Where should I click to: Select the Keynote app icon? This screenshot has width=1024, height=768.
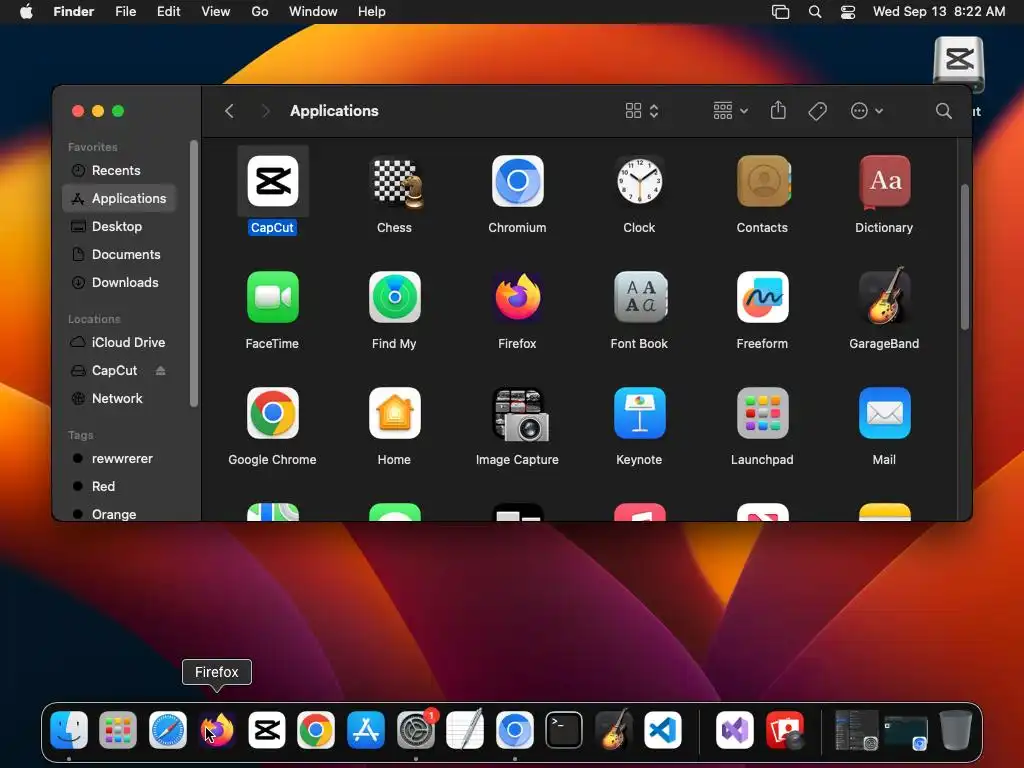click(639, 413)
